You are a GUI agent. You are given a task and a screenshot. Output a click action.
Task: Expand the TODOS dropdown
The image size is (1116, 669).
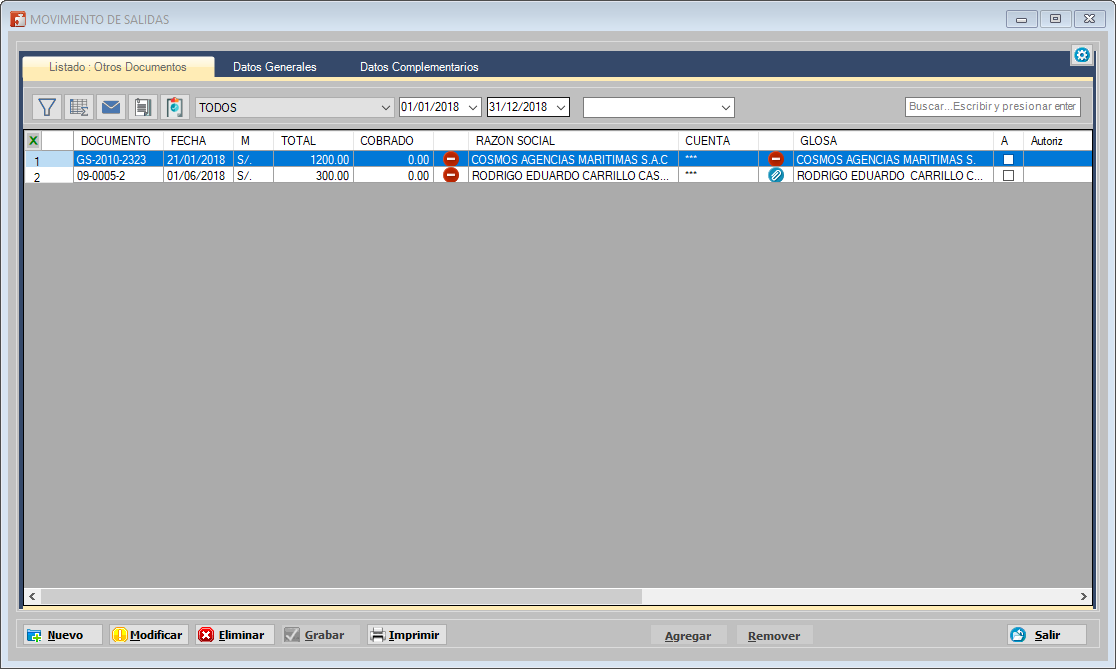click(386, 107)
